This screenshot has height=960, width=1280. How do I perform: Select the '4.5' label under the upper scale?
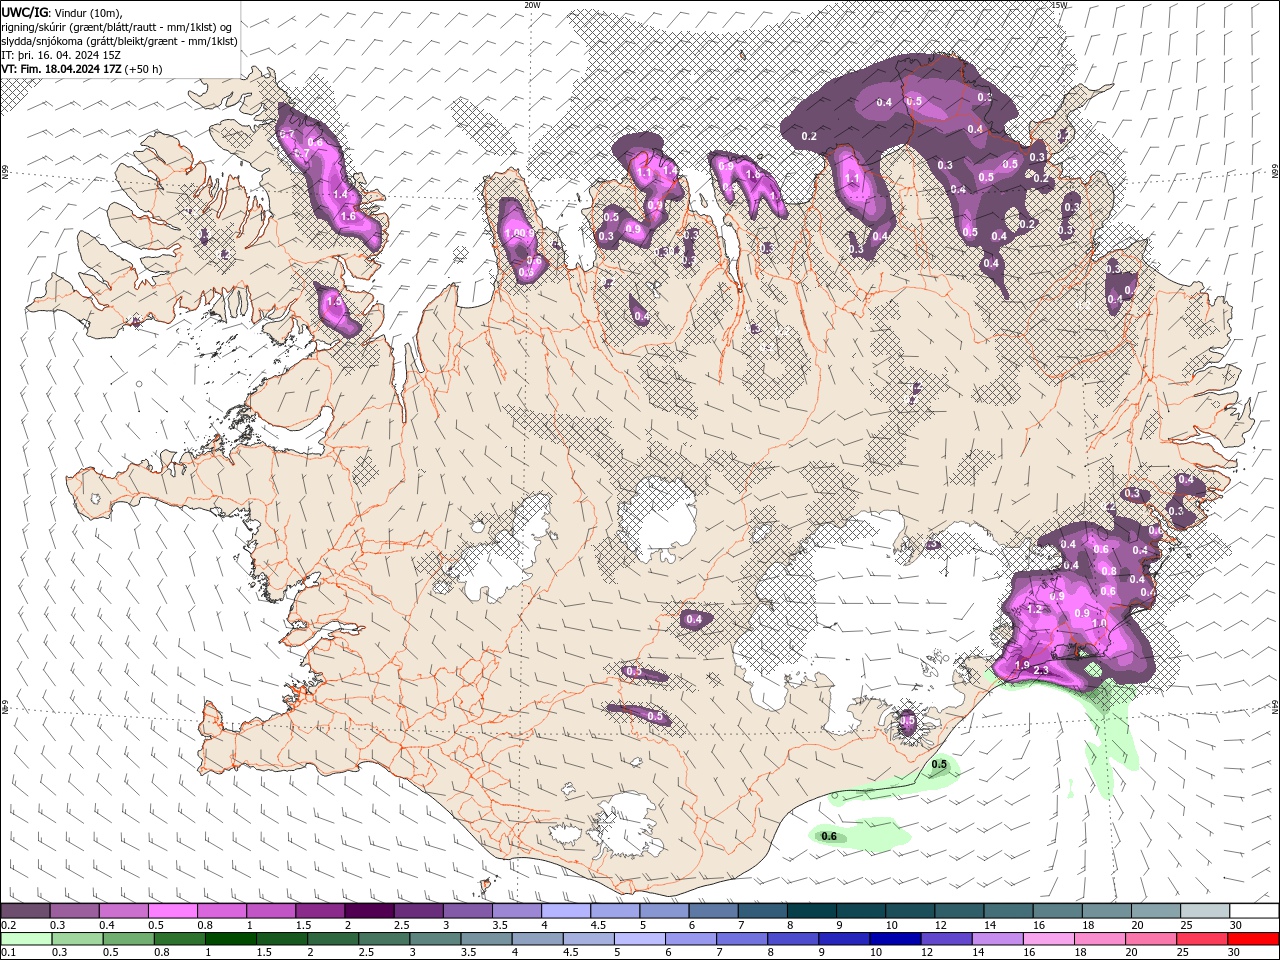click(x=598, y=925)
